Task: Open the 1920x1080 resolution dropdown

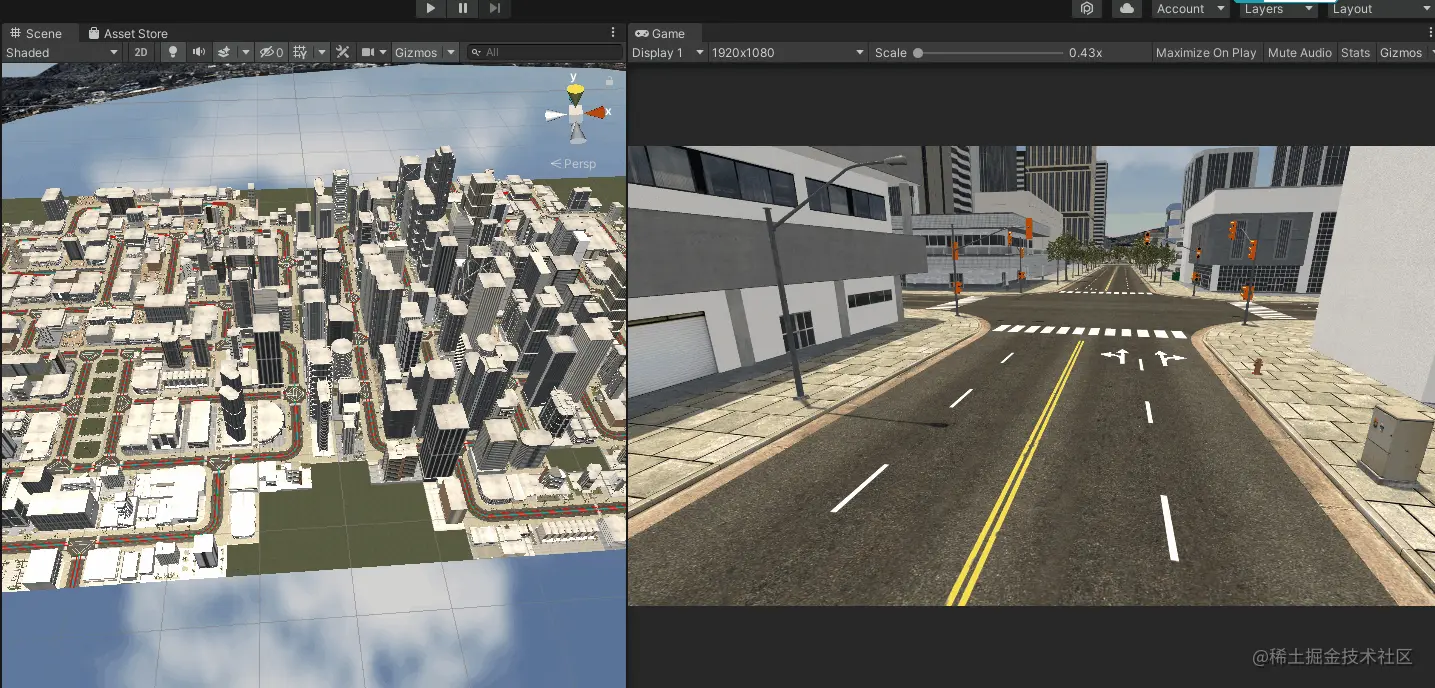Action: (787, 52)
